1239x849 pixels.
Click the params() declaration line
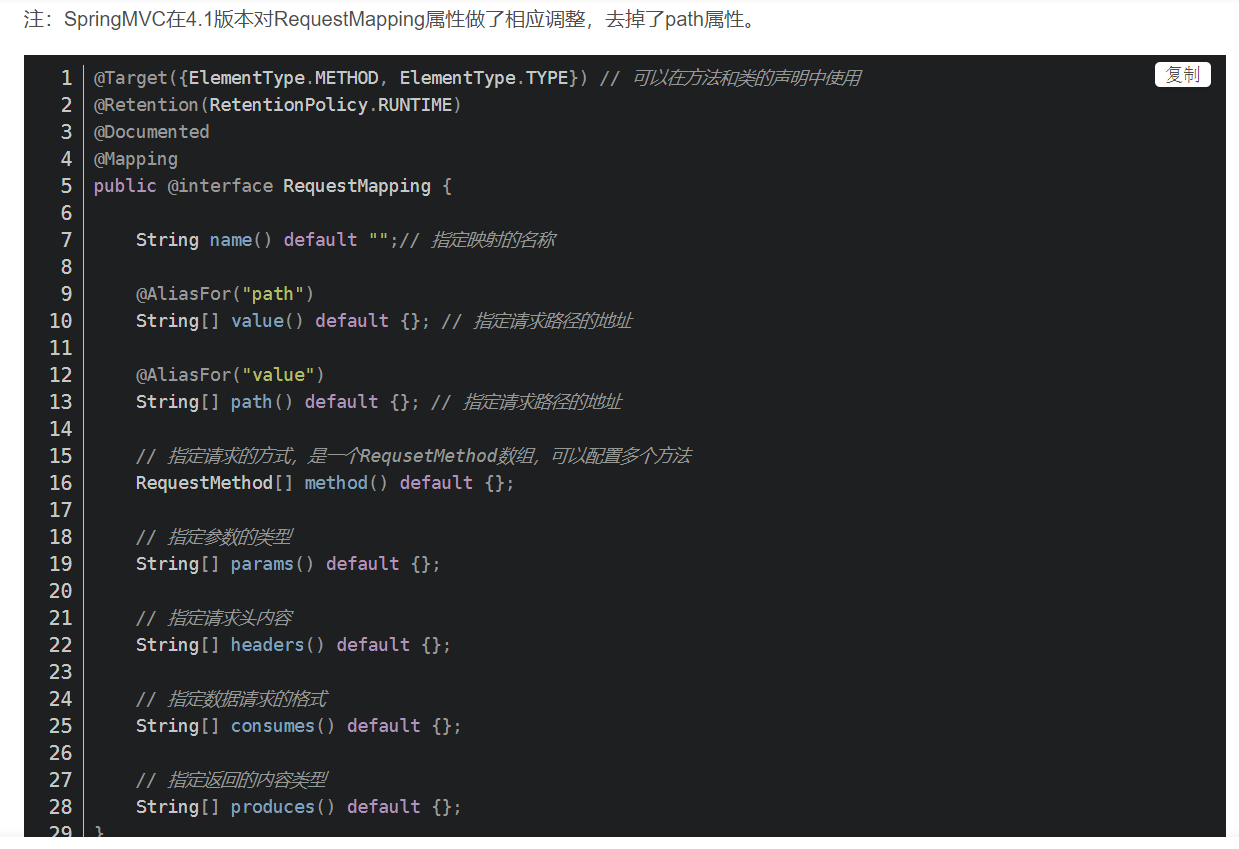[288, 564]
